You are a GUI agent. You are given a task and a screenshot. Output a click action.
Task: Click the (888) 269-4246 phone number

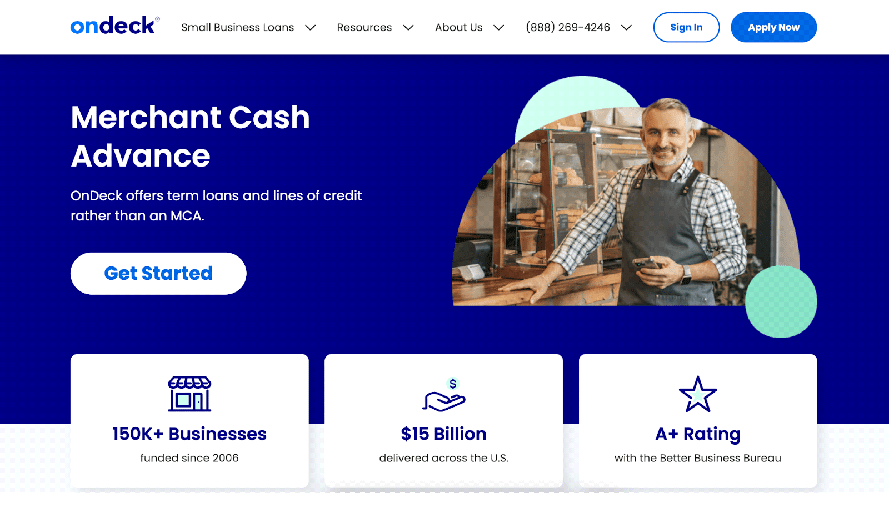pos(568,27)
